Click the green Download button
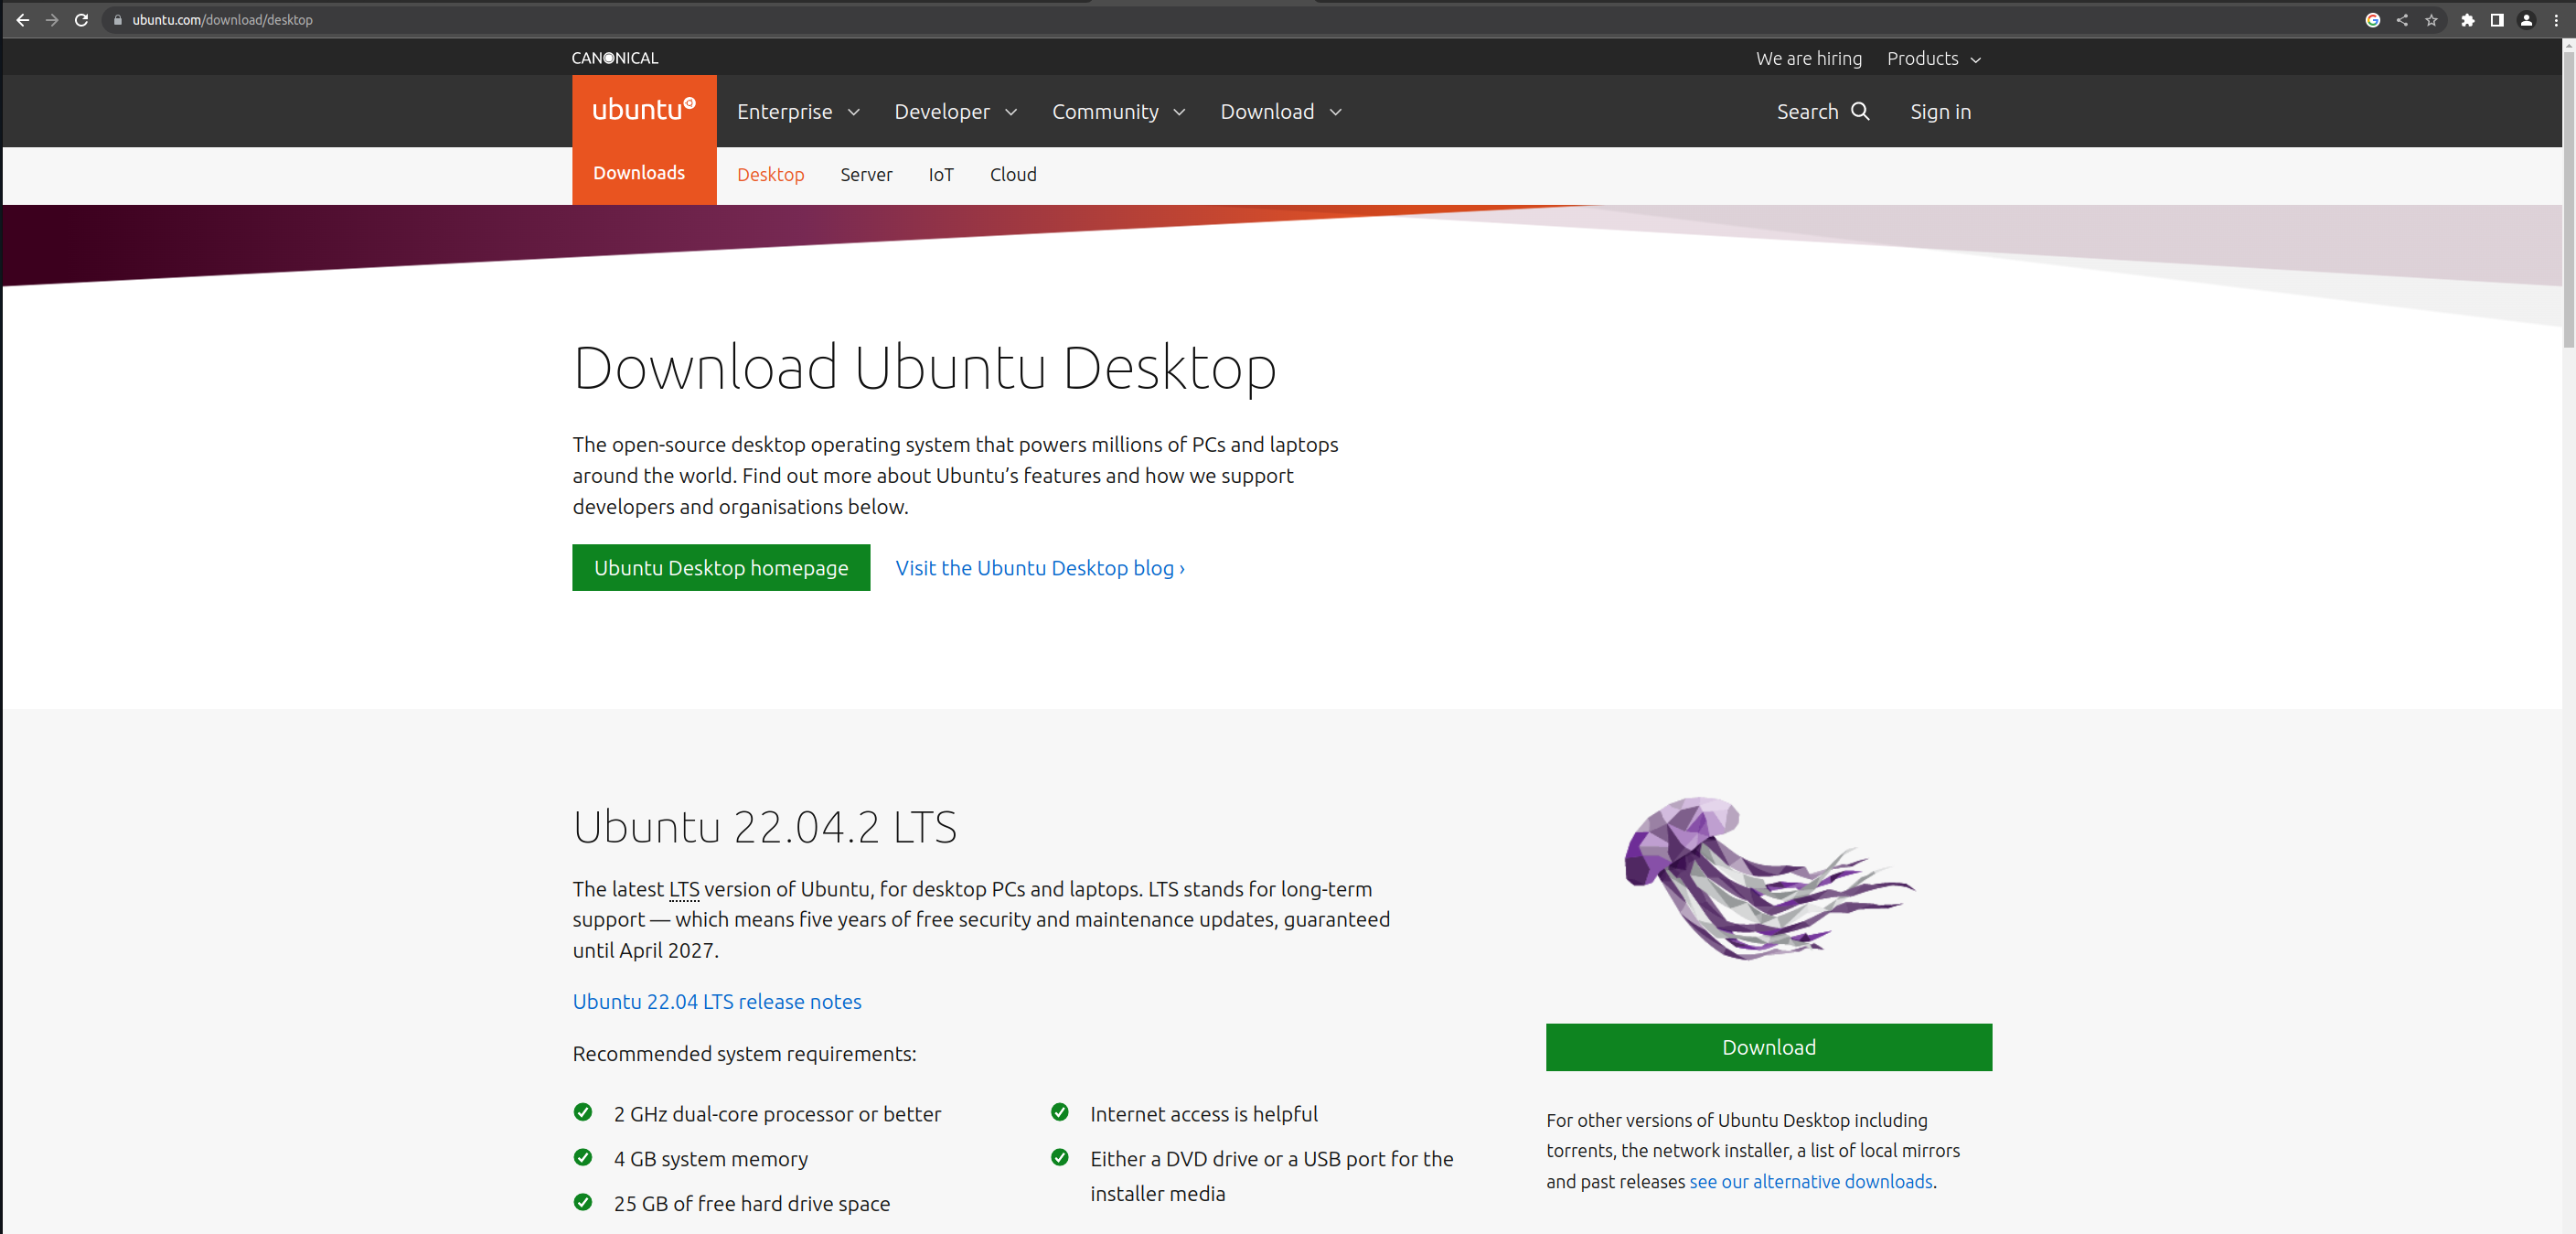 1768,1047
